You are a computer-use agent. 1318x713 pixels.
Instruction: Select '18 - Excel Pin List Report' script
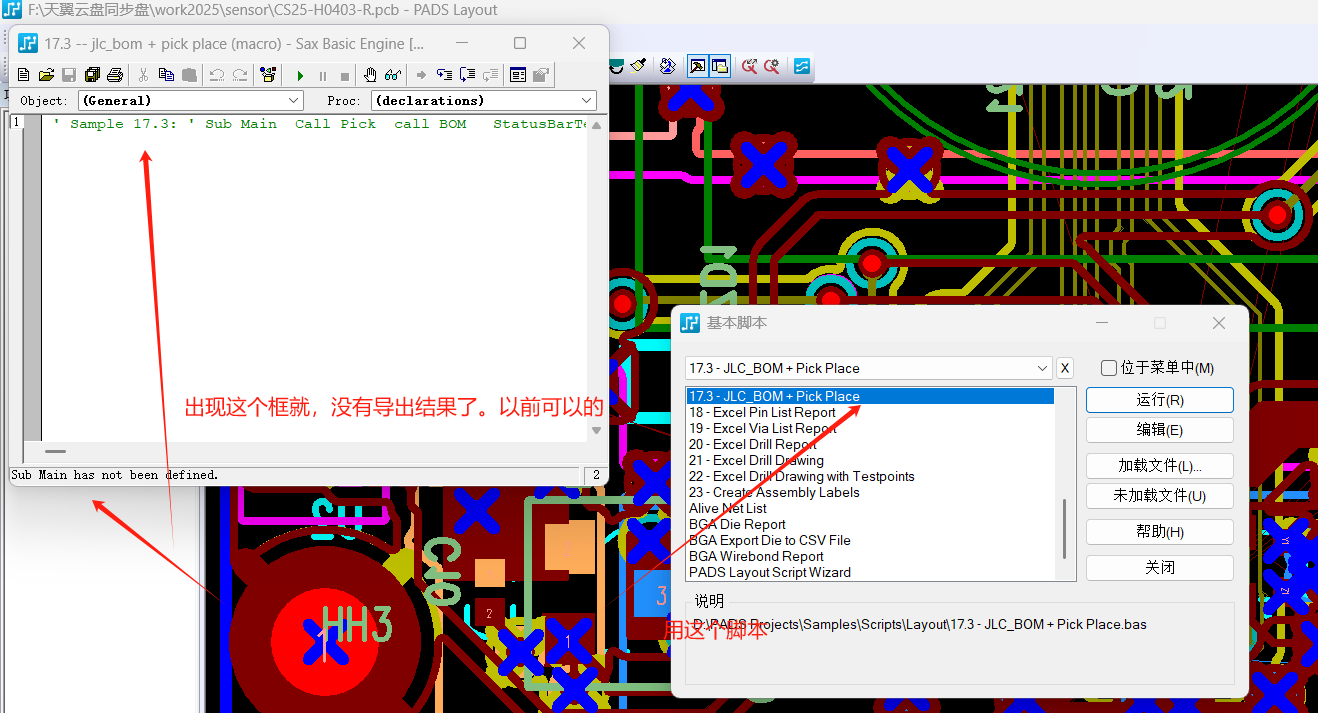point(762,412)
